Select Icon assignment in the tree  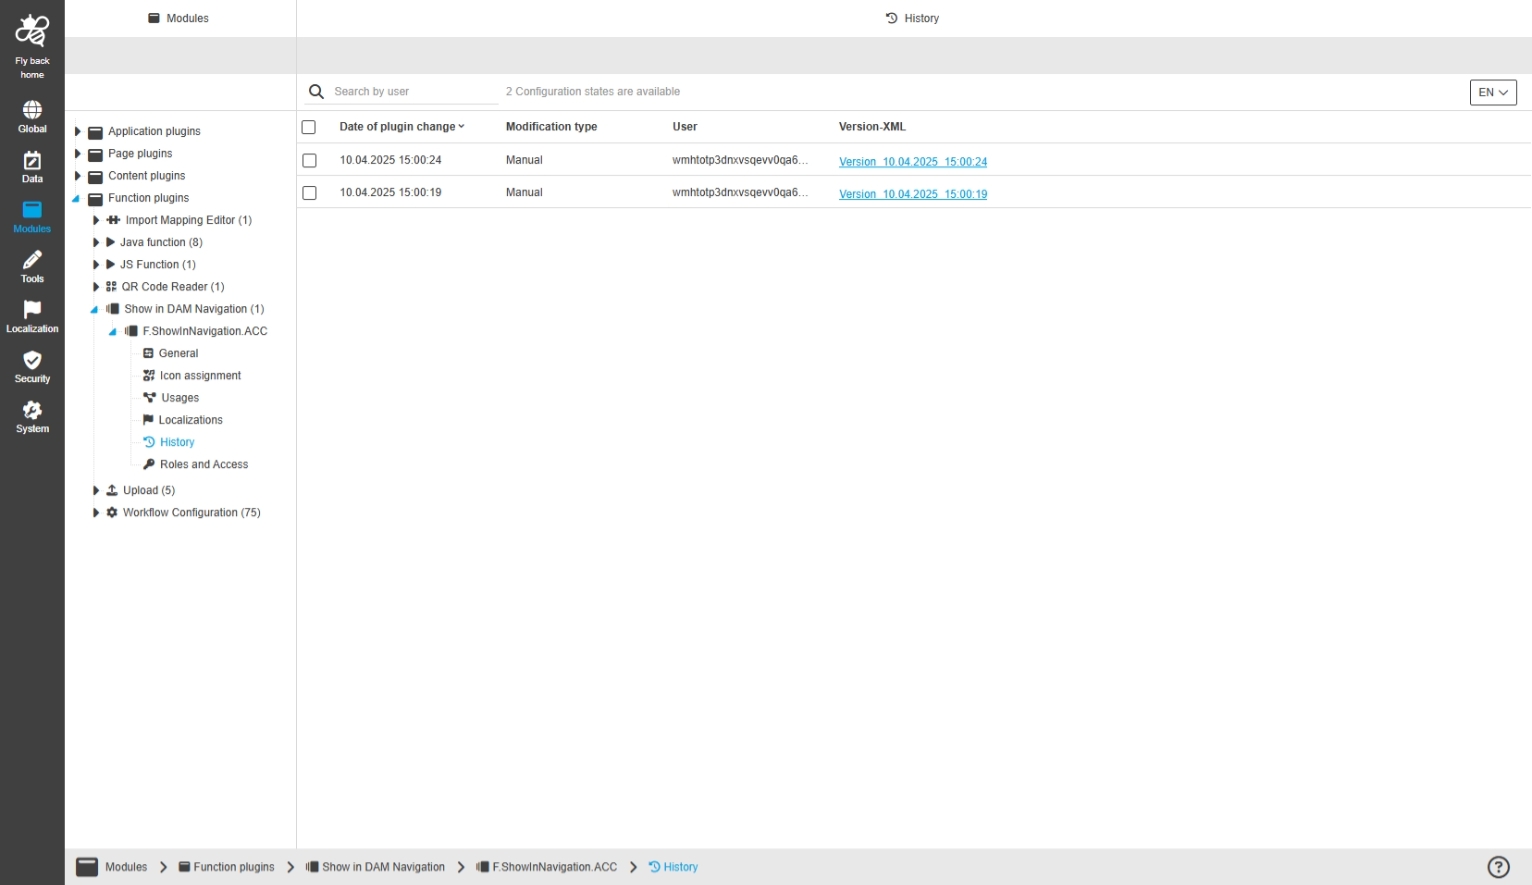pyautogui.click(x=200, y=376)
